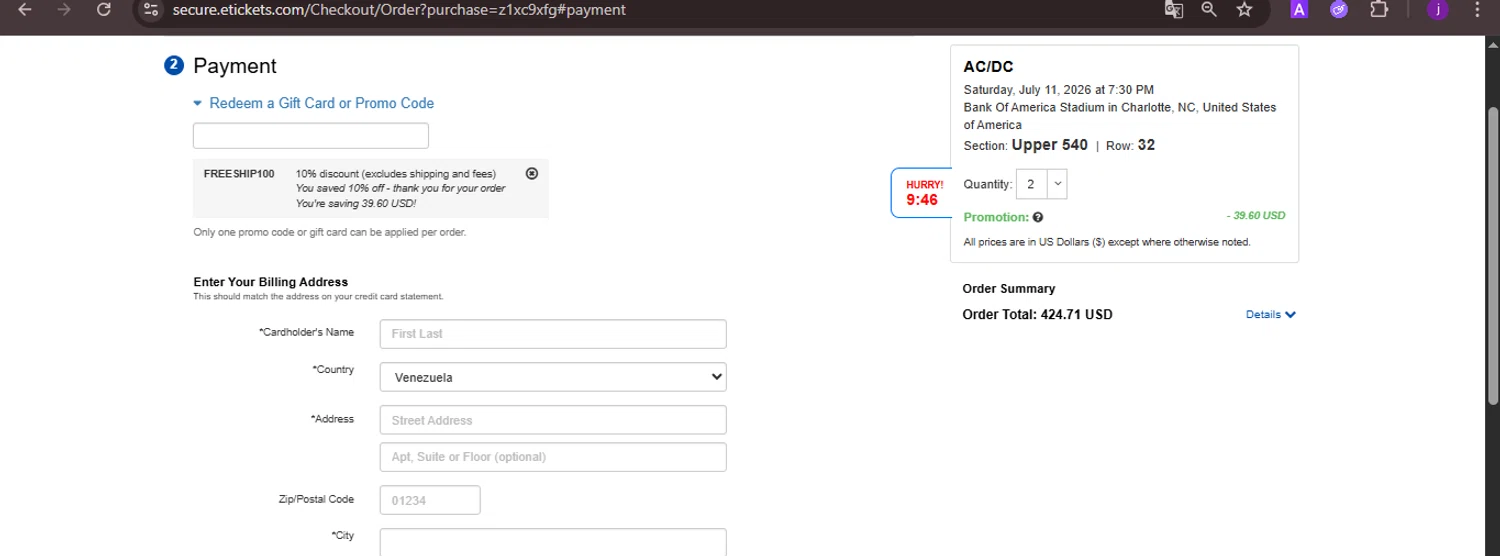Click the FREESHIP100 code text
1500x556 pixels.
click(239, 174)
